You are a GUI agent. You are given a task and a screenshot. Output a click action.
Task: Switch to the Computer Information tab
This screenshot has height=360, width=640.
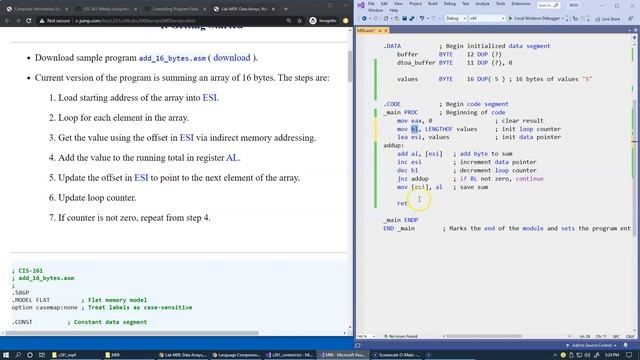click(37, 9)
